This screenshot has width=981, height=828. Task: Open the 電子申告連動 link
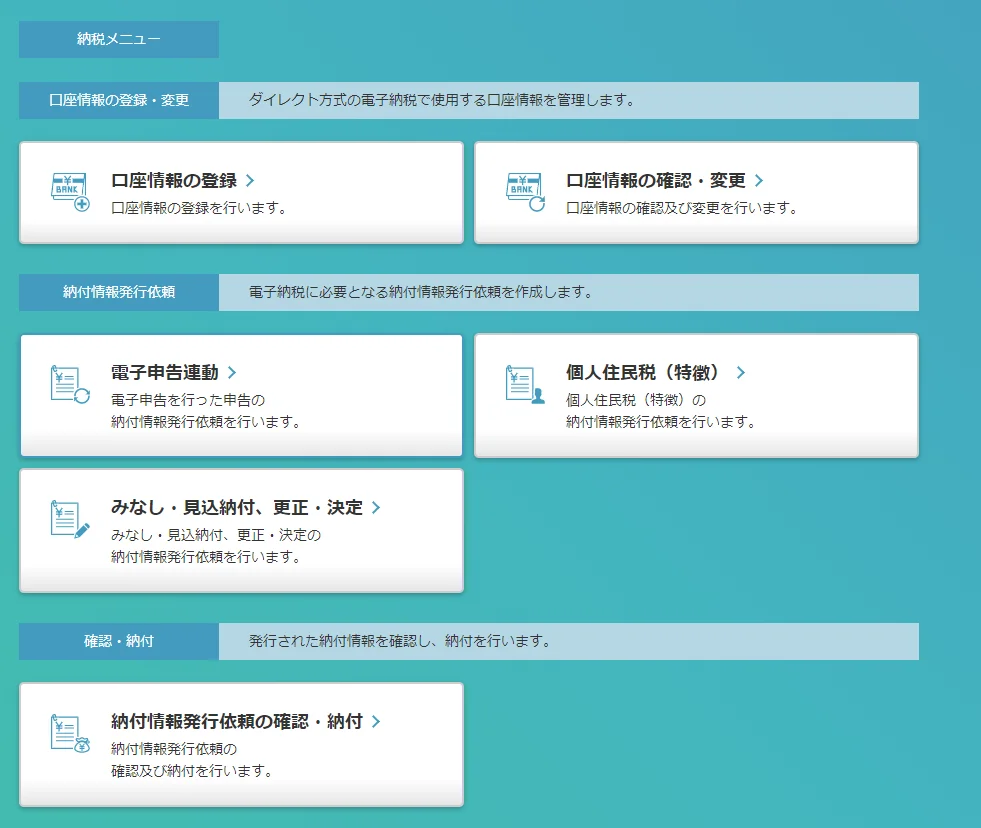click(165, 372)
